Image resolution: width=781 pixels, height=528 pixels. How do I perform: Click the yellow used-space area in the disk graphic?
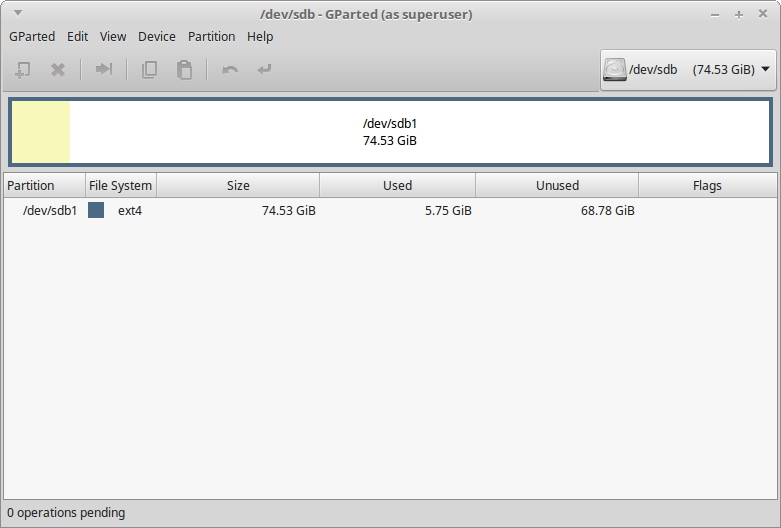[x=41, y=132]
